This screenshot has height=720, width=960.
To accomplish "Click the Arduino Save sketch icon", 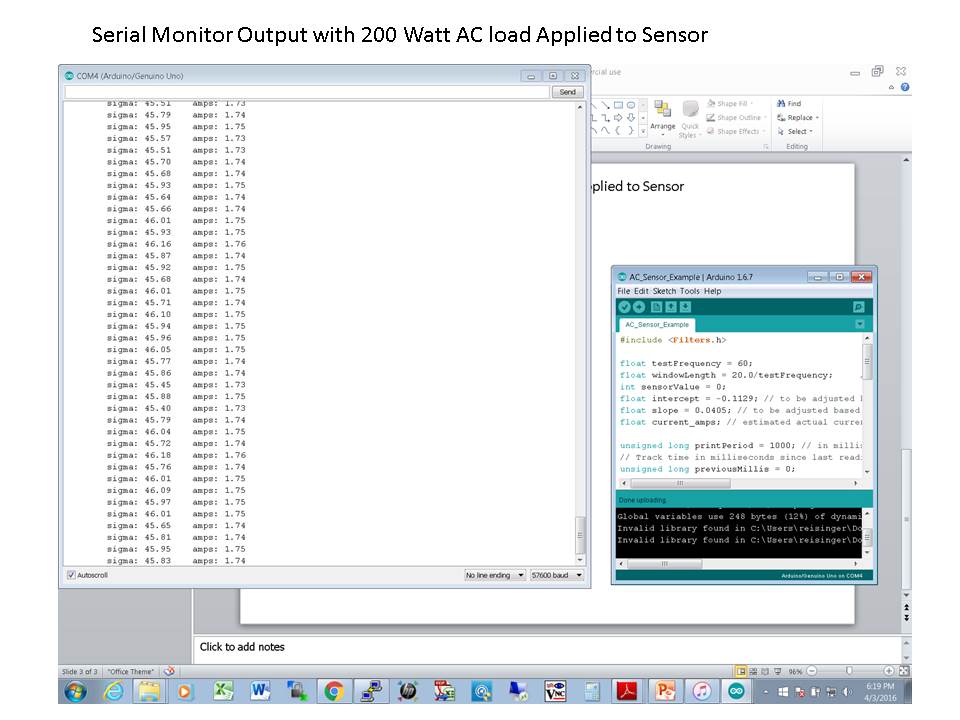I will (685, 307).
